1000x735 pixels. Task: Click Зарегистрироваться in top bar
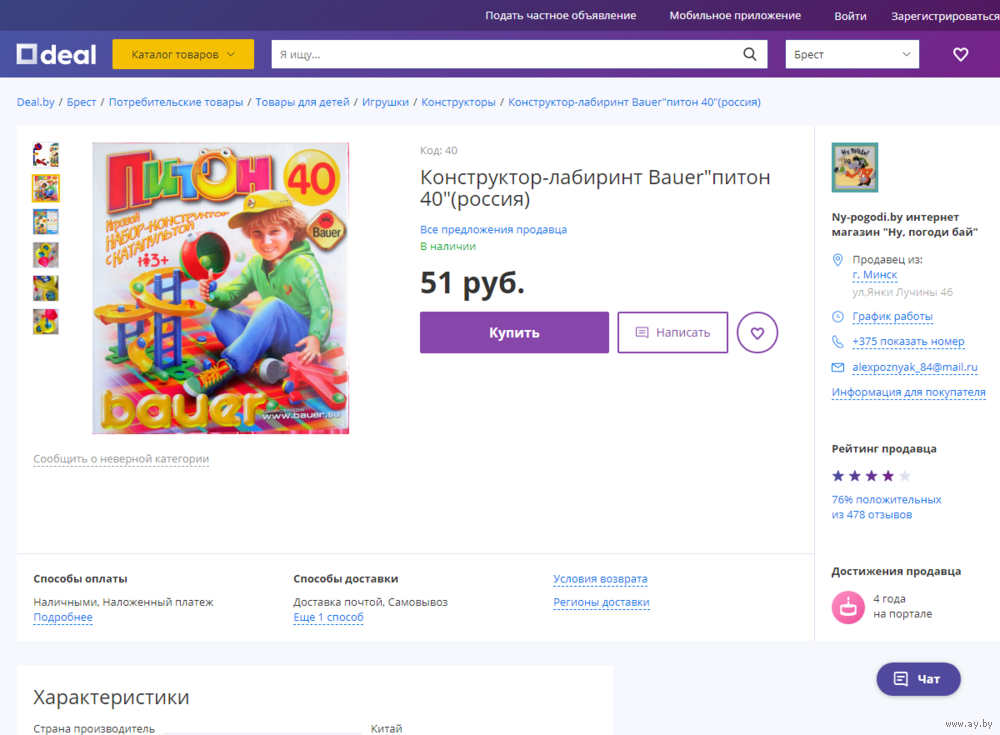[945, 16]
